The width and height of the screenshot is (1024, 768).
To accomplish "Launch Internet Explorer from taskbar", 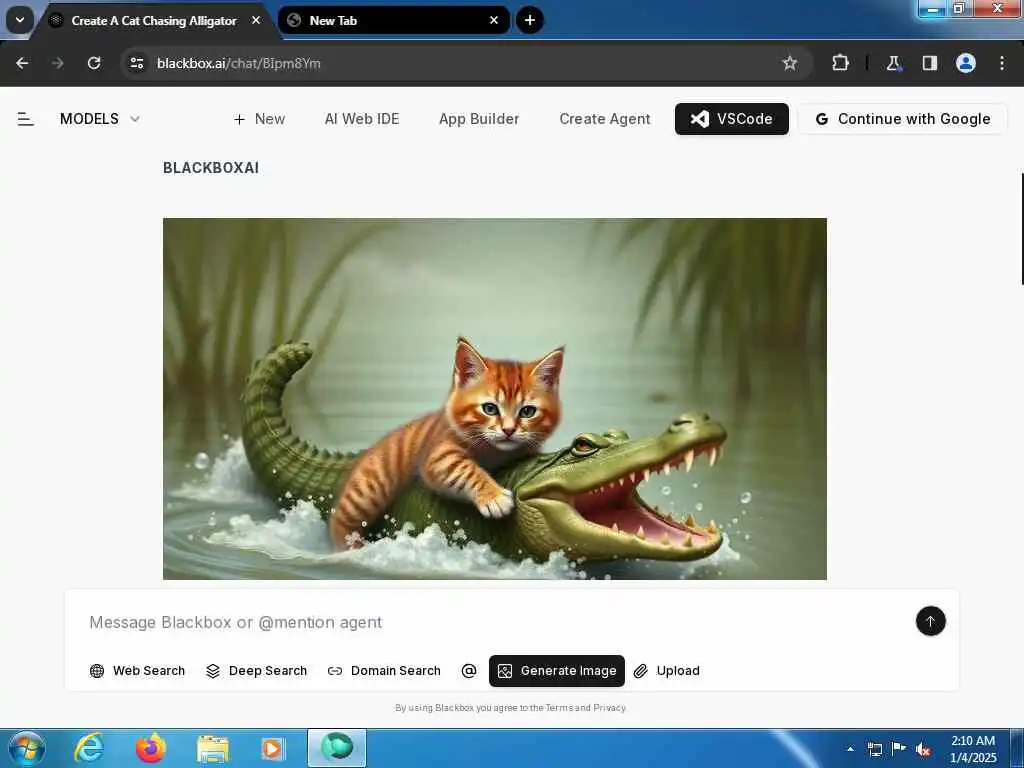I will pos(89,748).
